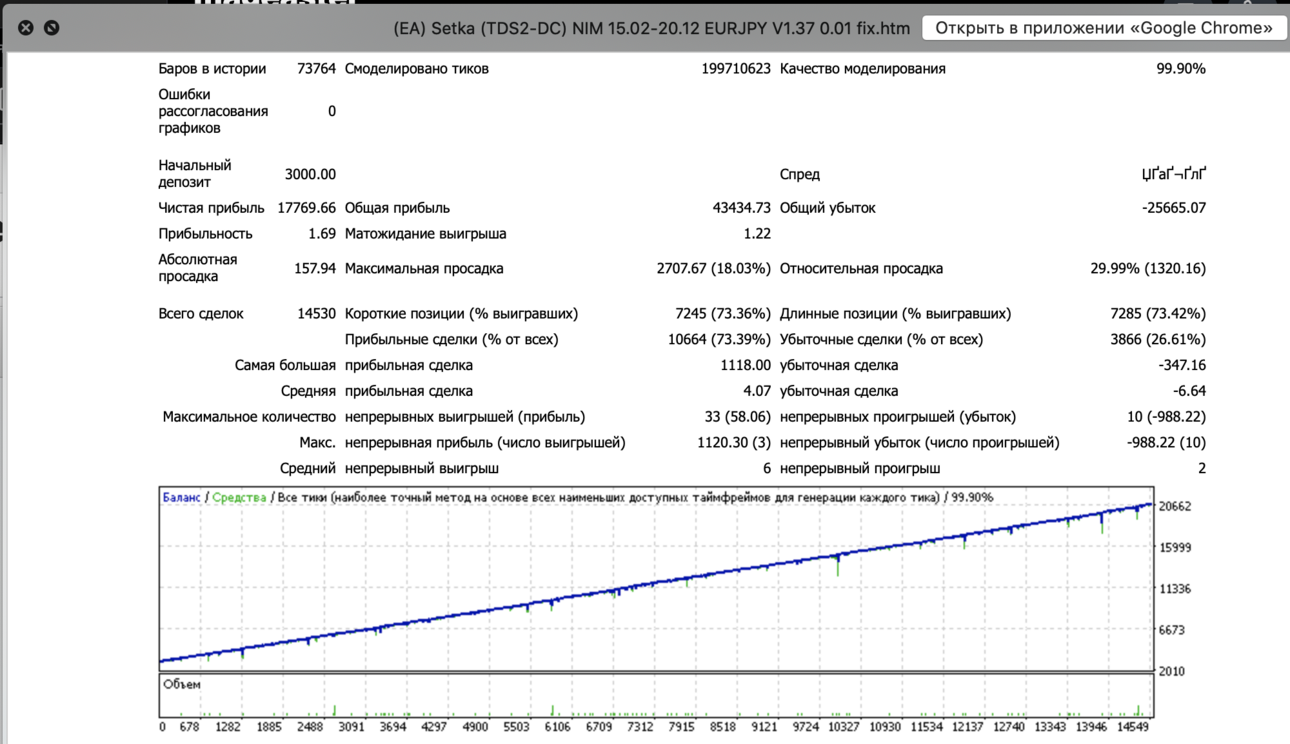Click the relative drawdown 29.99% (1320.16)
This screenshot has width=1290, height=744.
(1148, 268)
